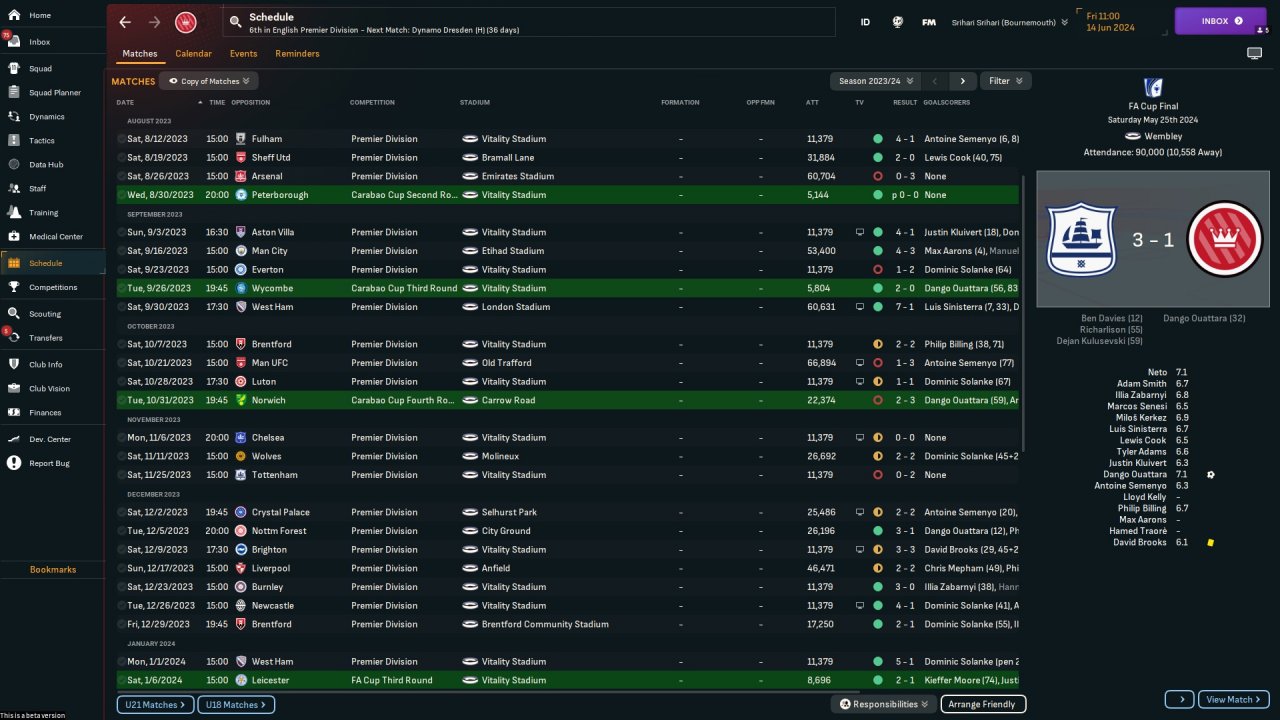Click the back navigation arrow
Viewport: 1280px width, 720px height.
coord(125,22)
